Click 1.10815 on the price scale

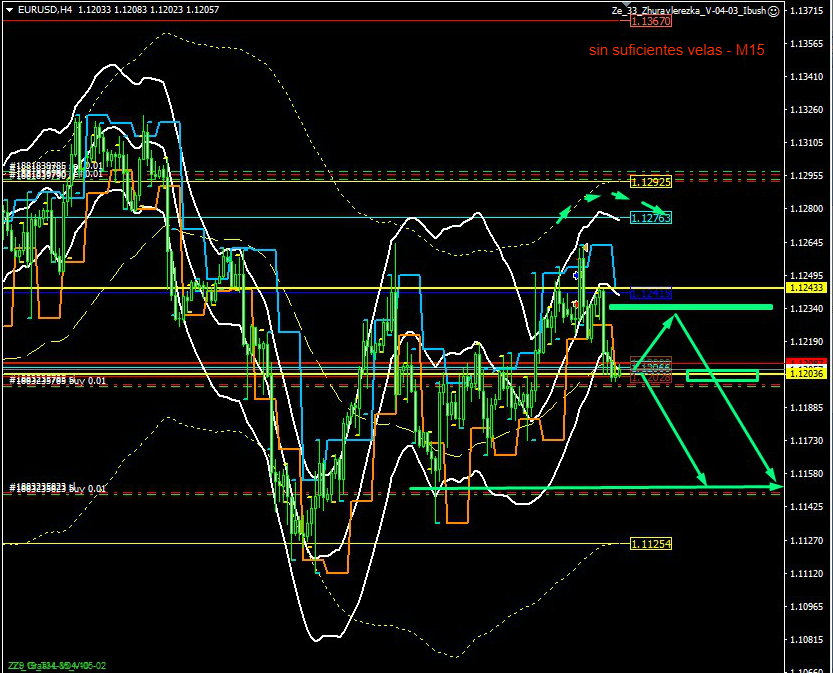806,639
